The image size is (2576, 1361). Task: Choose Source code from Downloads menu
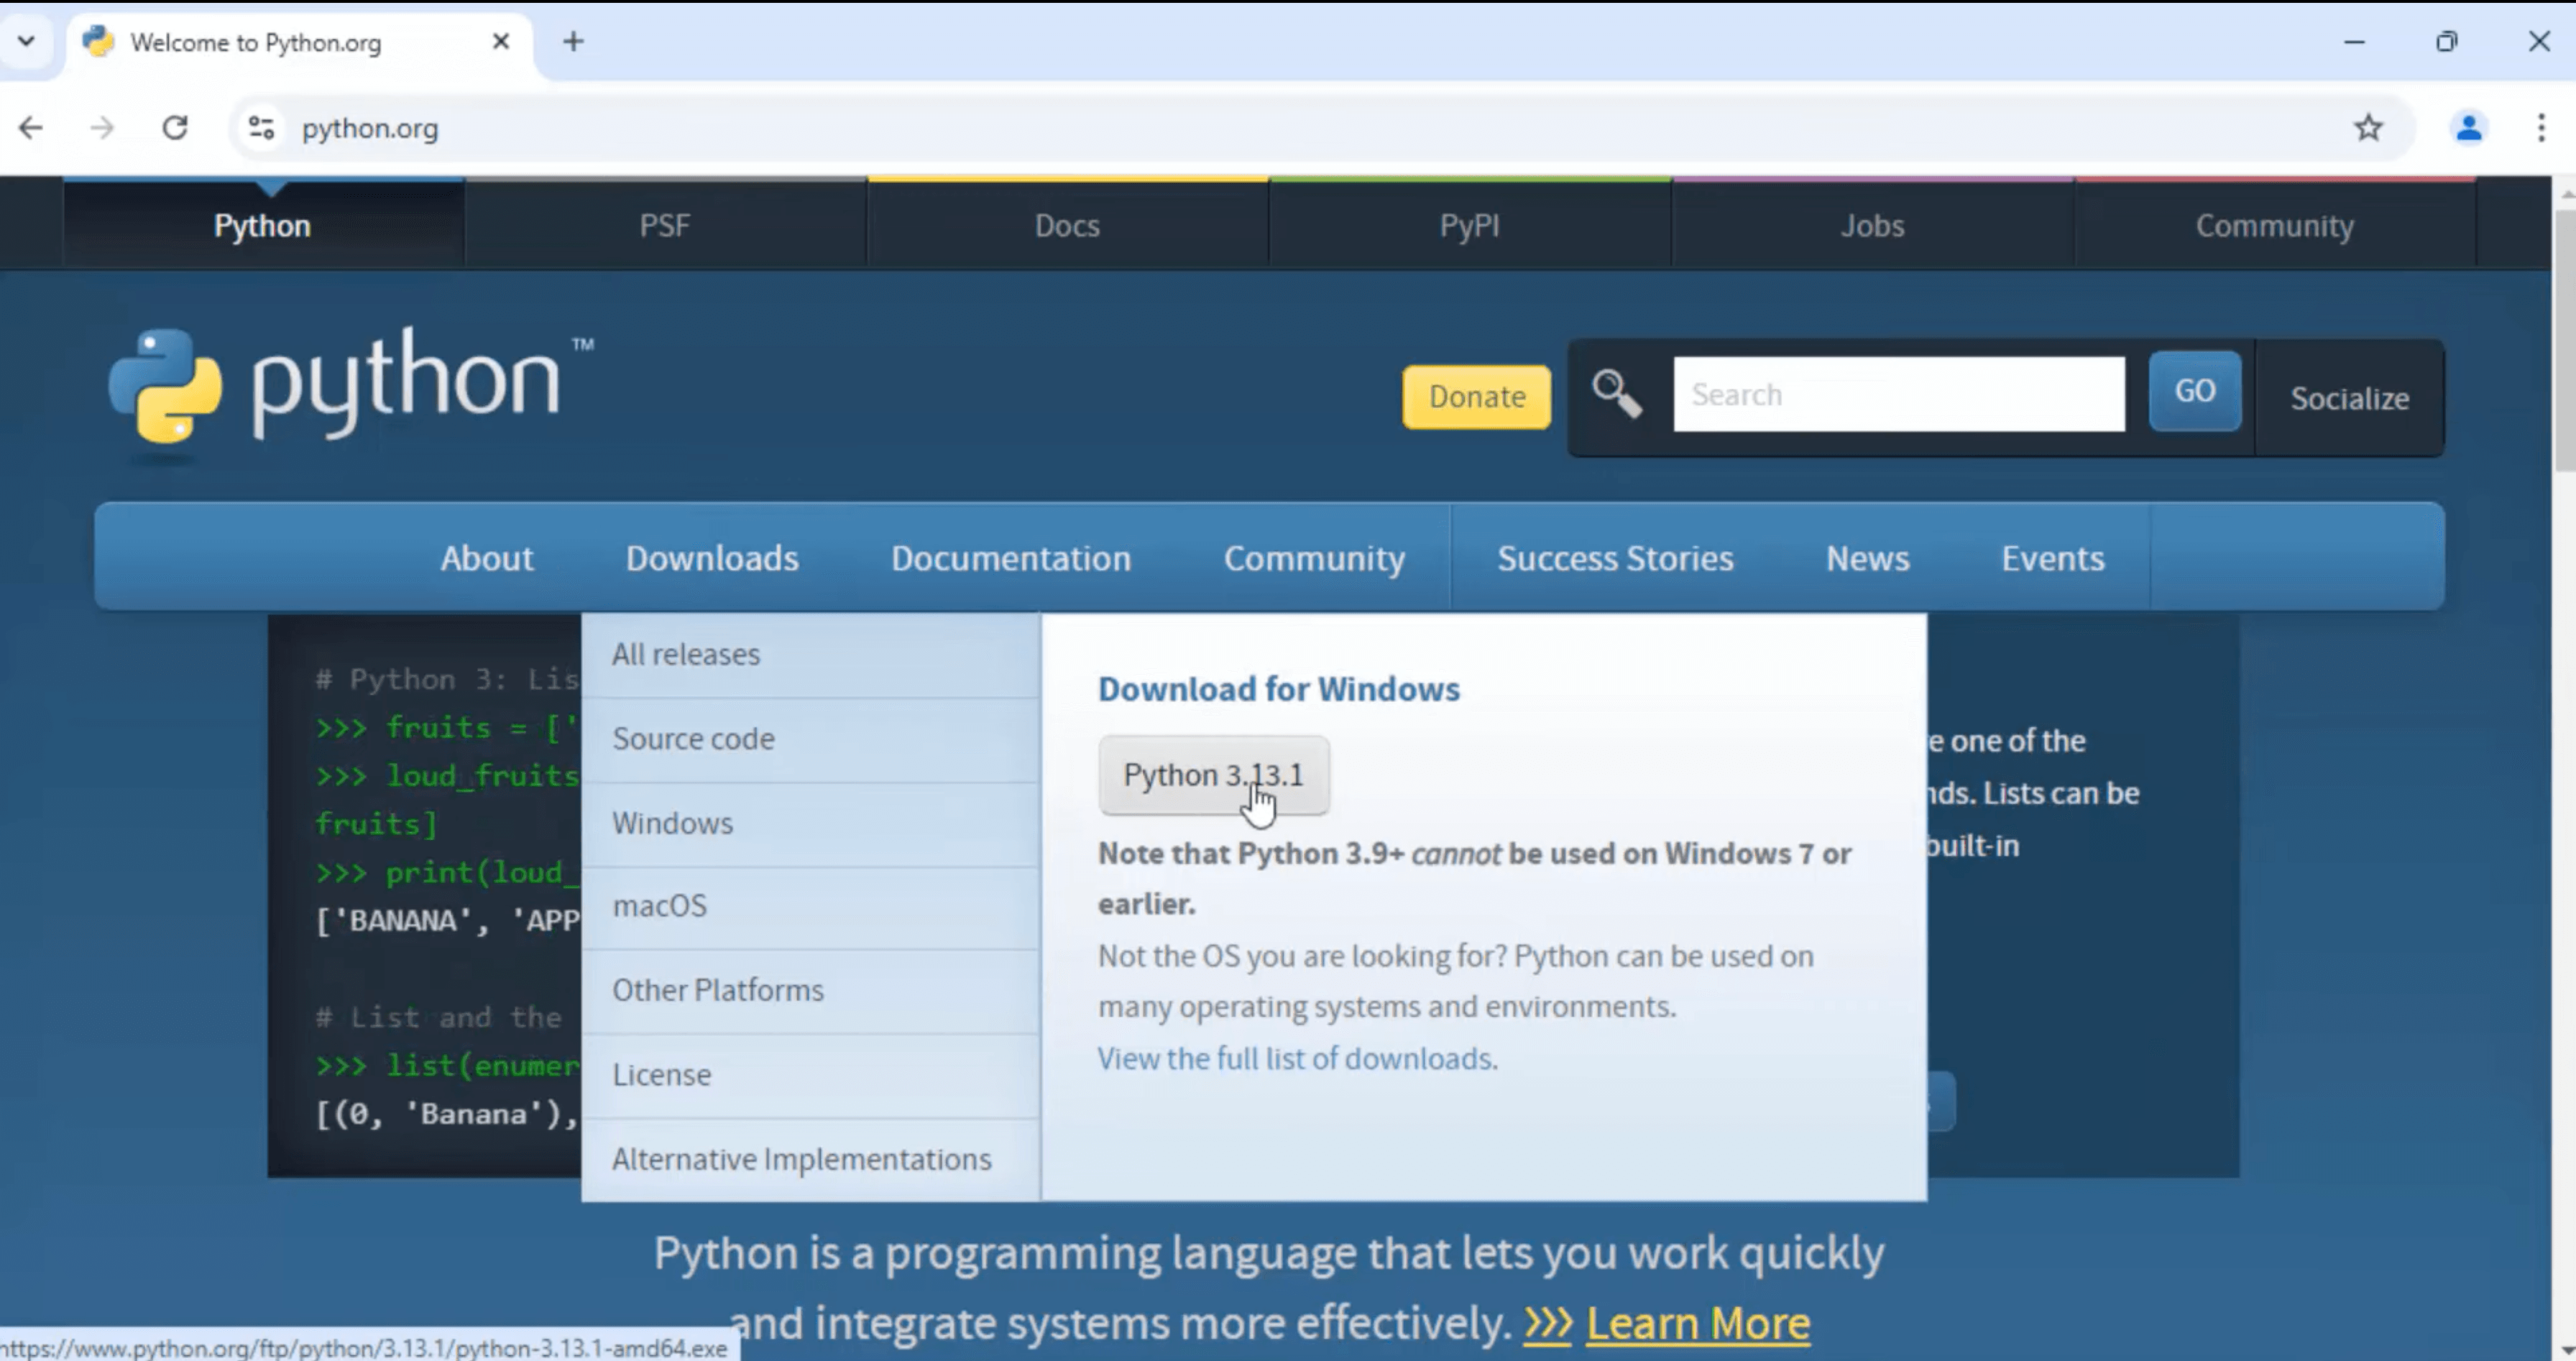point(810,739)
